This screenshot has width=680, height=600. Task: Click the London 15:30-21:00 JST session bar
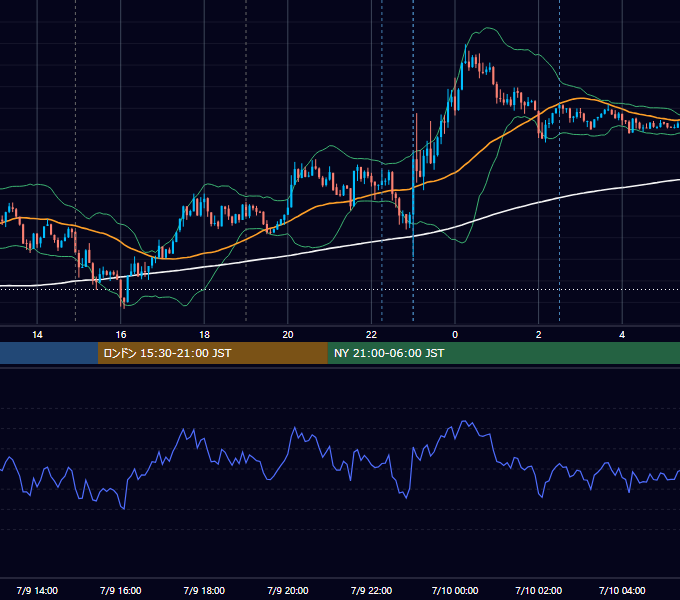(212, 353)
